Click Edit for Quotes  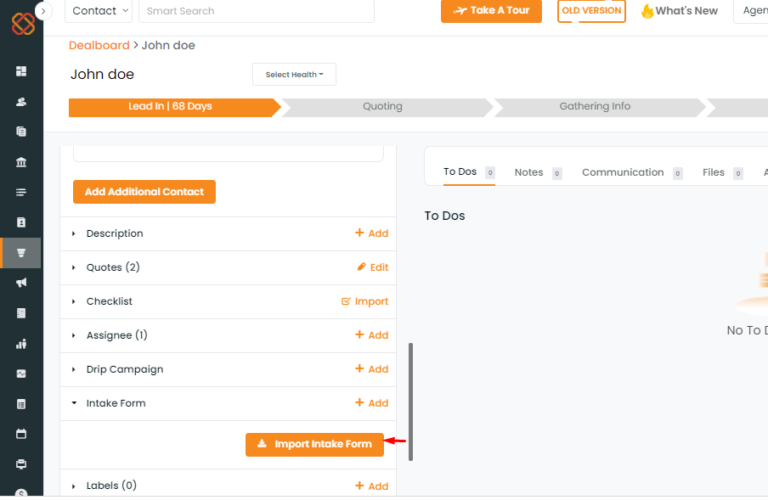pos(373,267)
